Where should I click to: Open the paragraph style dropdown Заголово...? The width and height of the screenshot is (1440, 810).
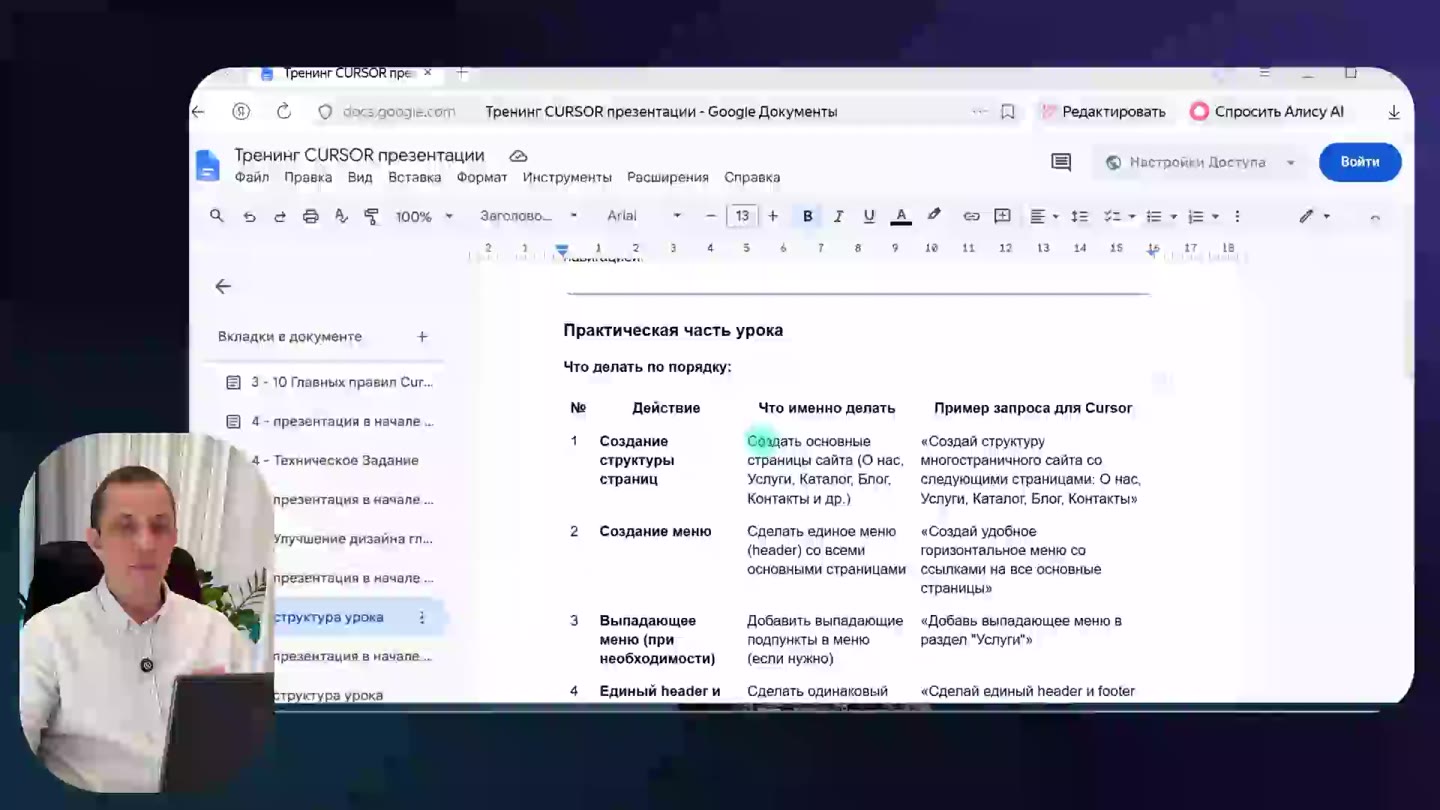pos(528,216)
